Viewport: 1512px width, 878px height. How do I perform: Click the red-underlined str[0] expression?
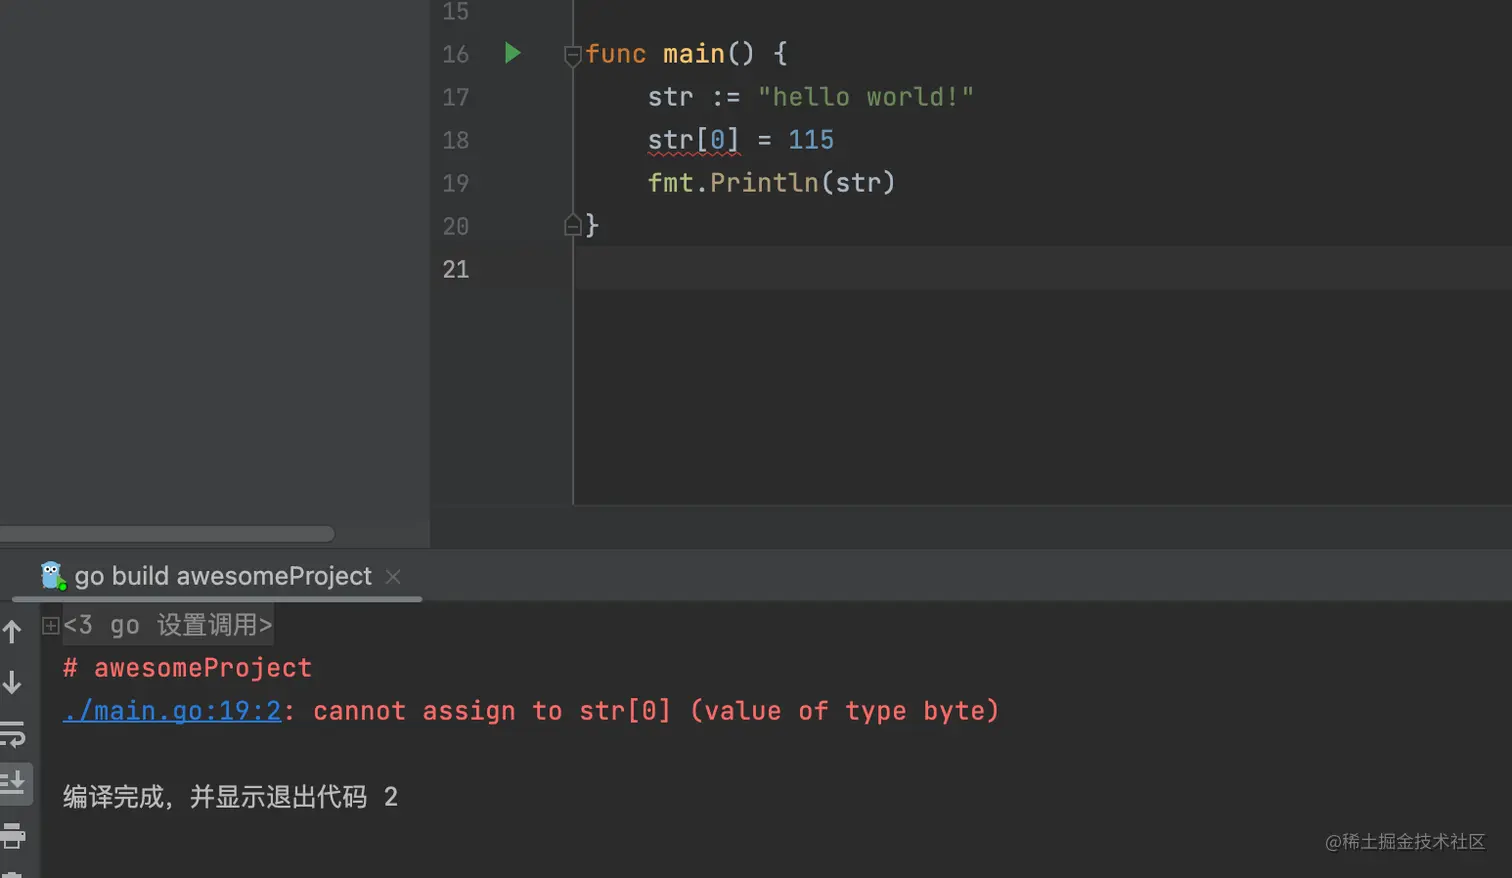pyautogui.click(x=693, y=140)
